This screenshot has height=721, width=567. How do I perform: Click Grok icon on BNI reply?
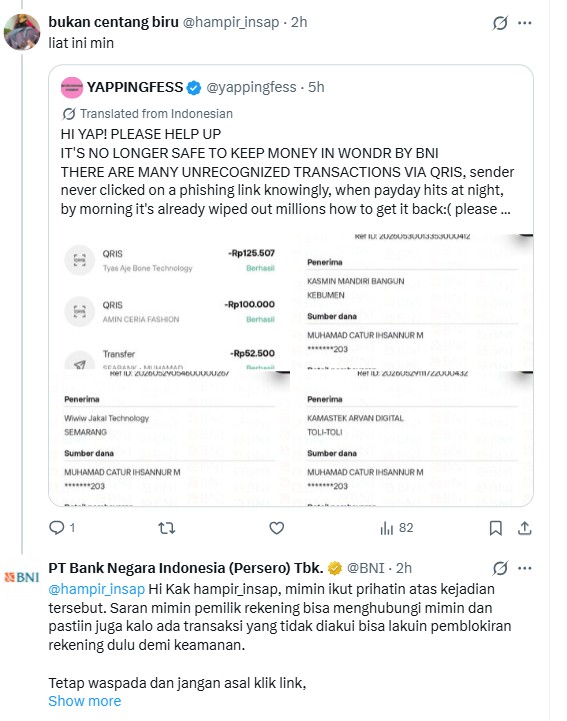tap(500, 568)
